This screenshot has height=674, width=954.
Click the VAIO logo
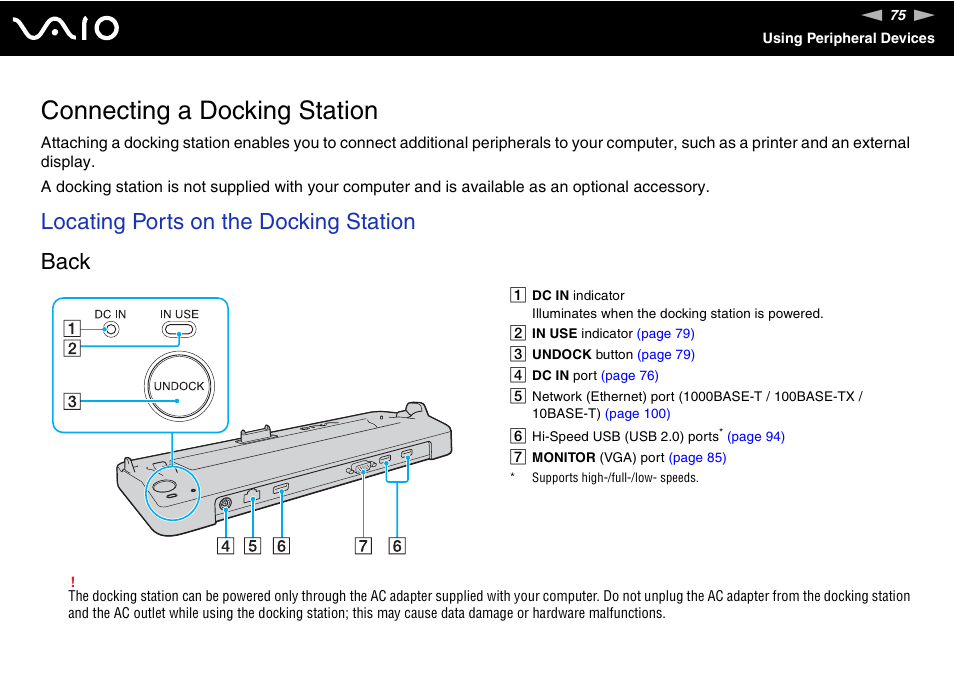66,28
